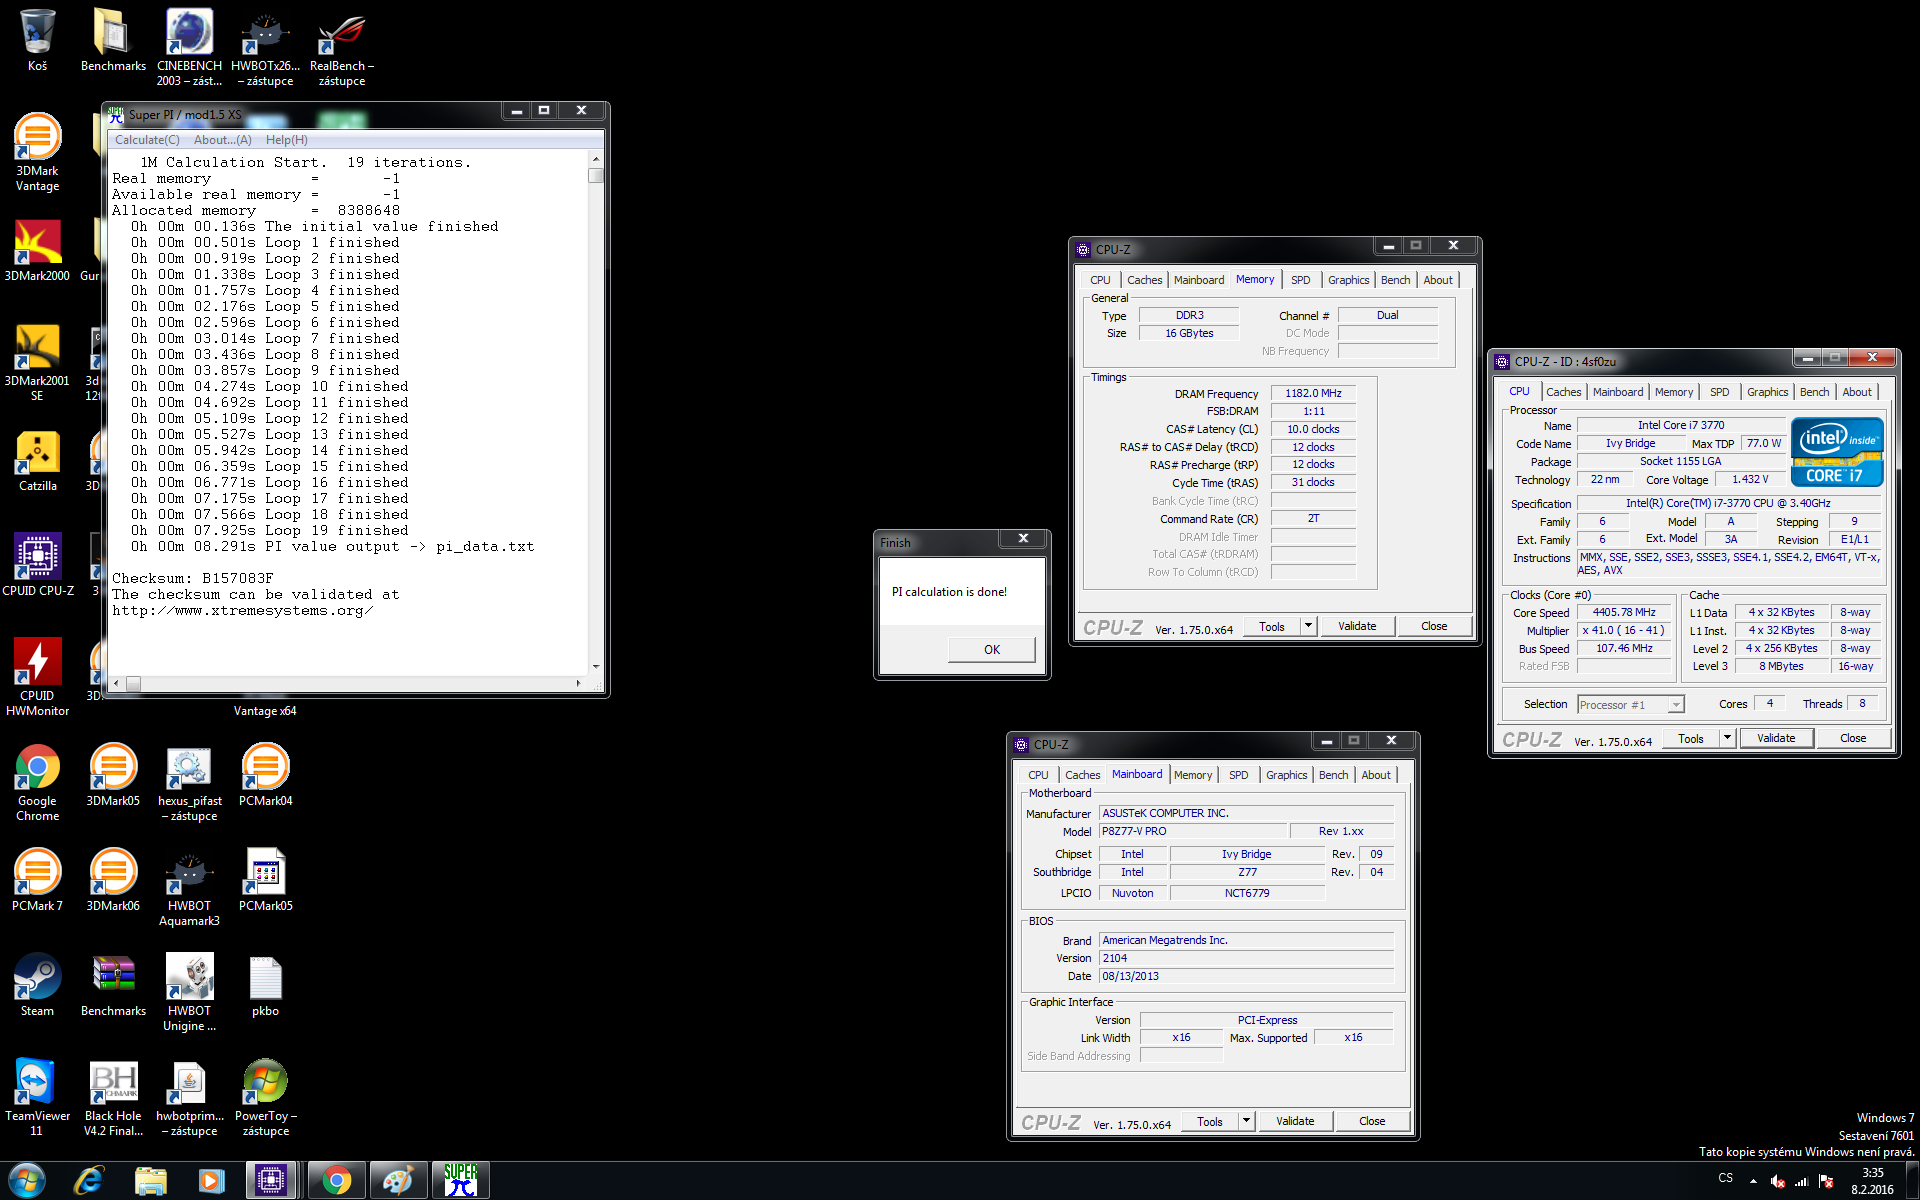
Task: Open the Black Hole V4.2 desktop icon
Action: tap(113, 1097)
